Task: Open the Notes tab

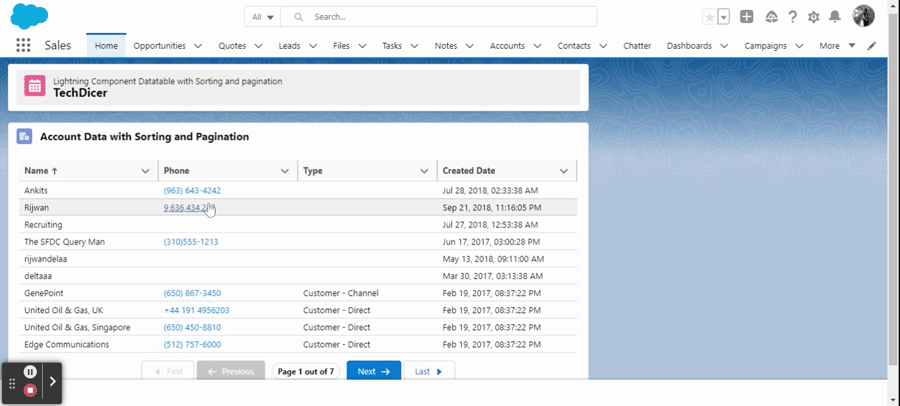Action: (446, 46)
